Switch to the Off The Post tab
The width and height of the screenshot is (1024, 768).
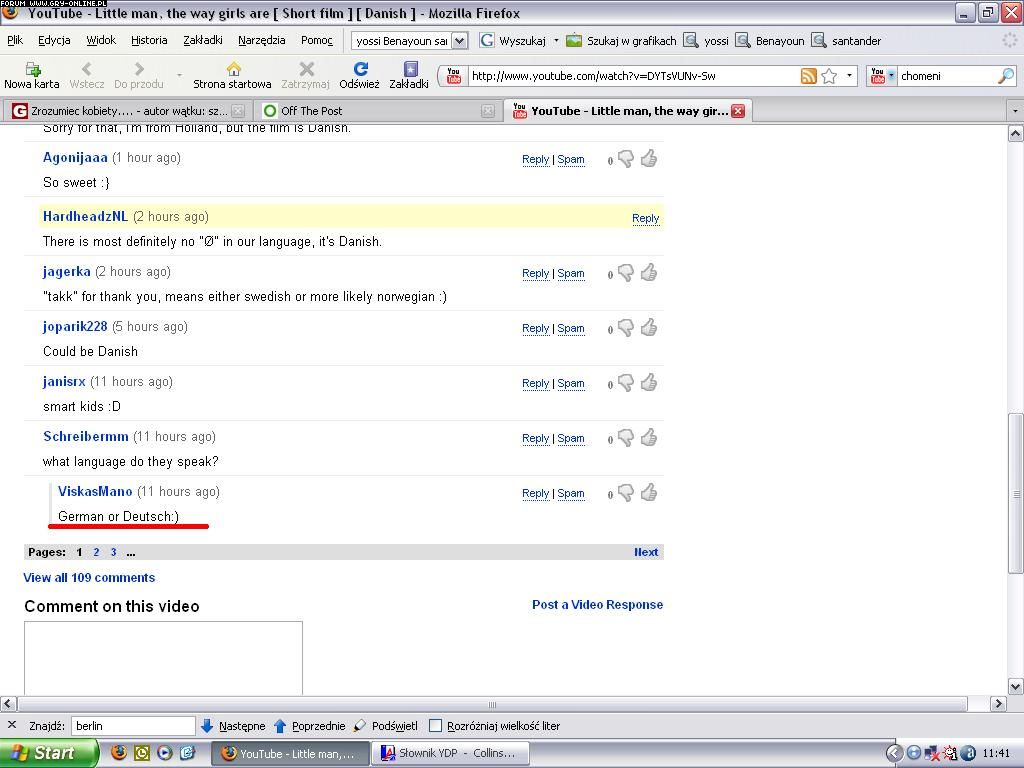click(x=311, y=111)
